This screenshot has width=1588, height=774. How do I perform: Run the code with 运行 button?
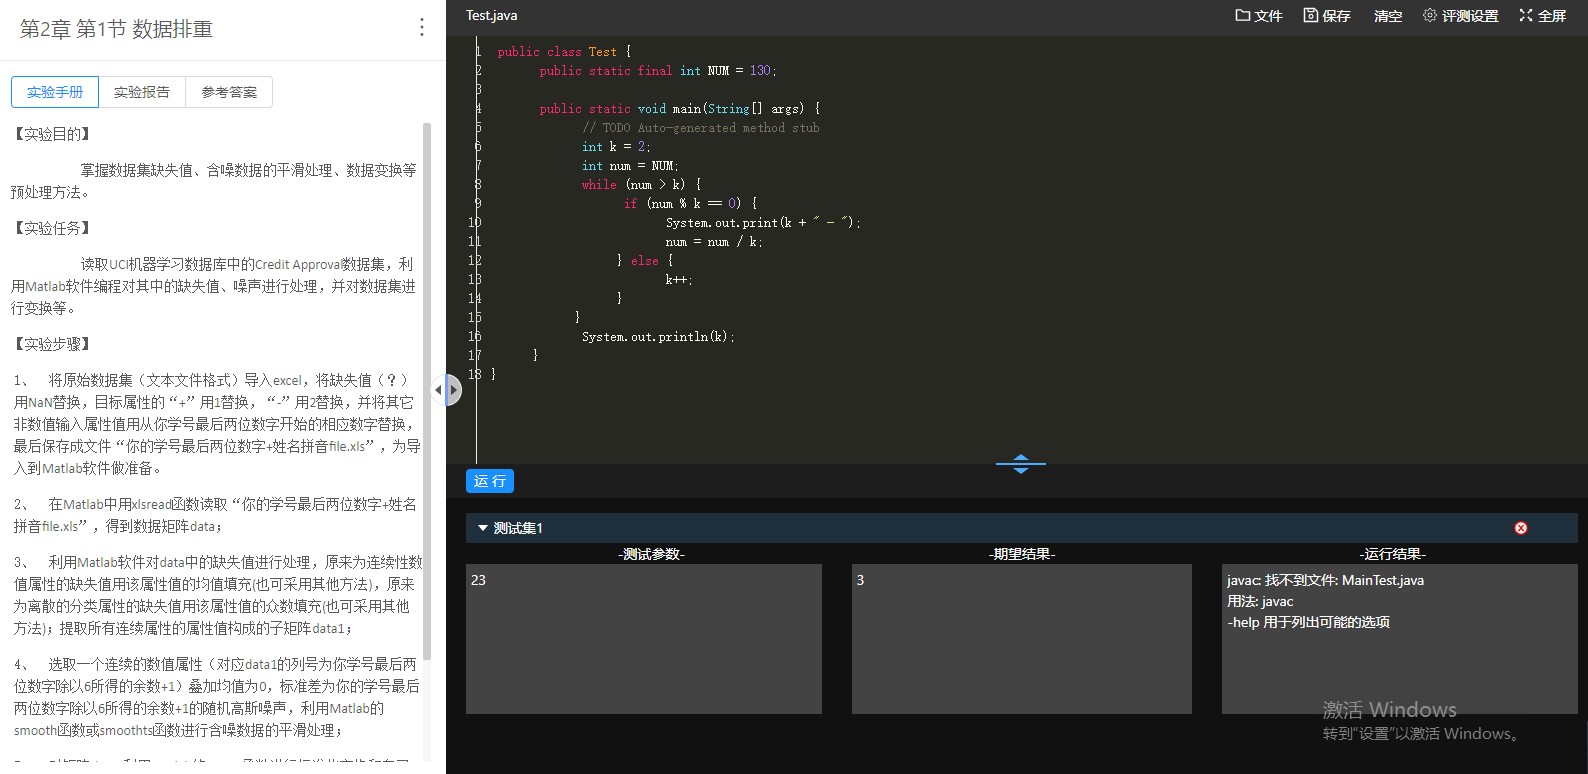489,481
